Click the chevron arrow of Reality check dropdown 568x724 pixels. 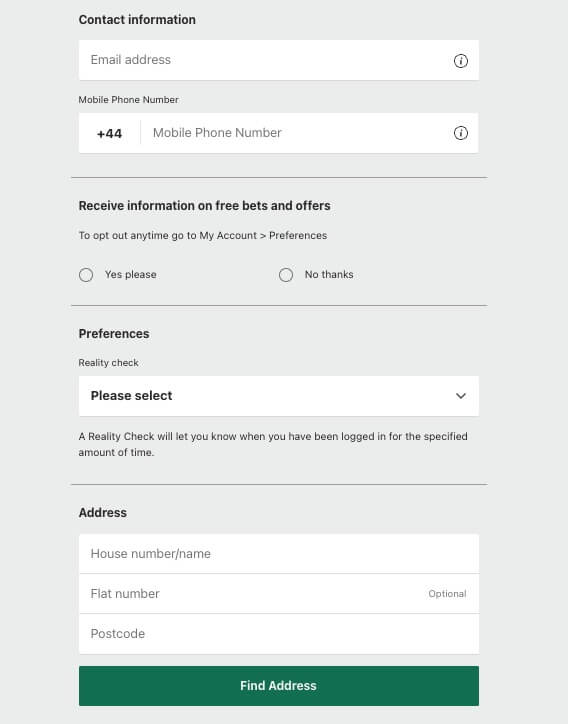tap(460, 396)
